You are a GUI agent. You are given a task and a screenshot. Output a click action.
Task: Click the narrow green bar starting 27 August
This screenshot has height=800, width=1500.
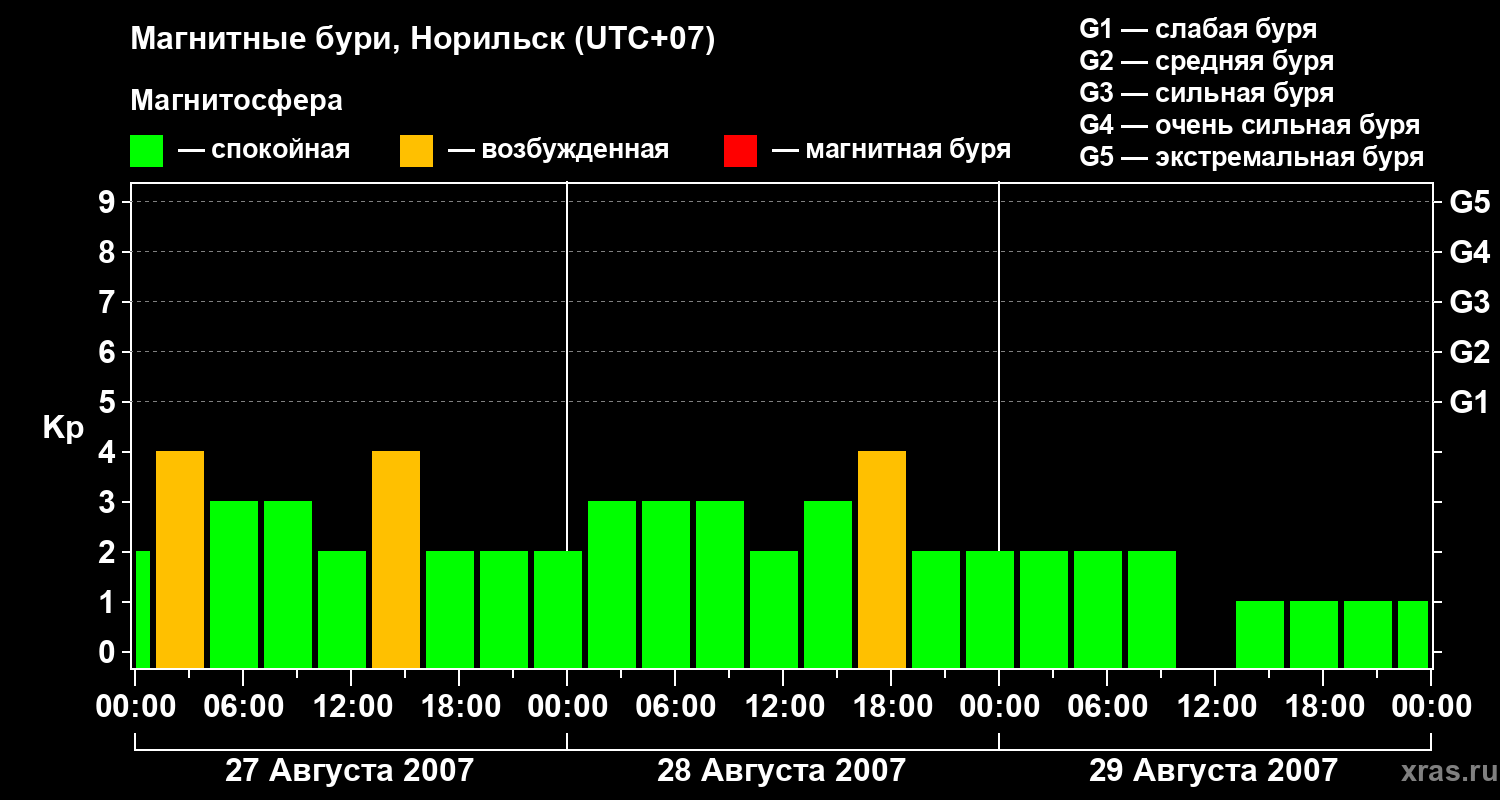pyautogui.click(x=143, y=610)
